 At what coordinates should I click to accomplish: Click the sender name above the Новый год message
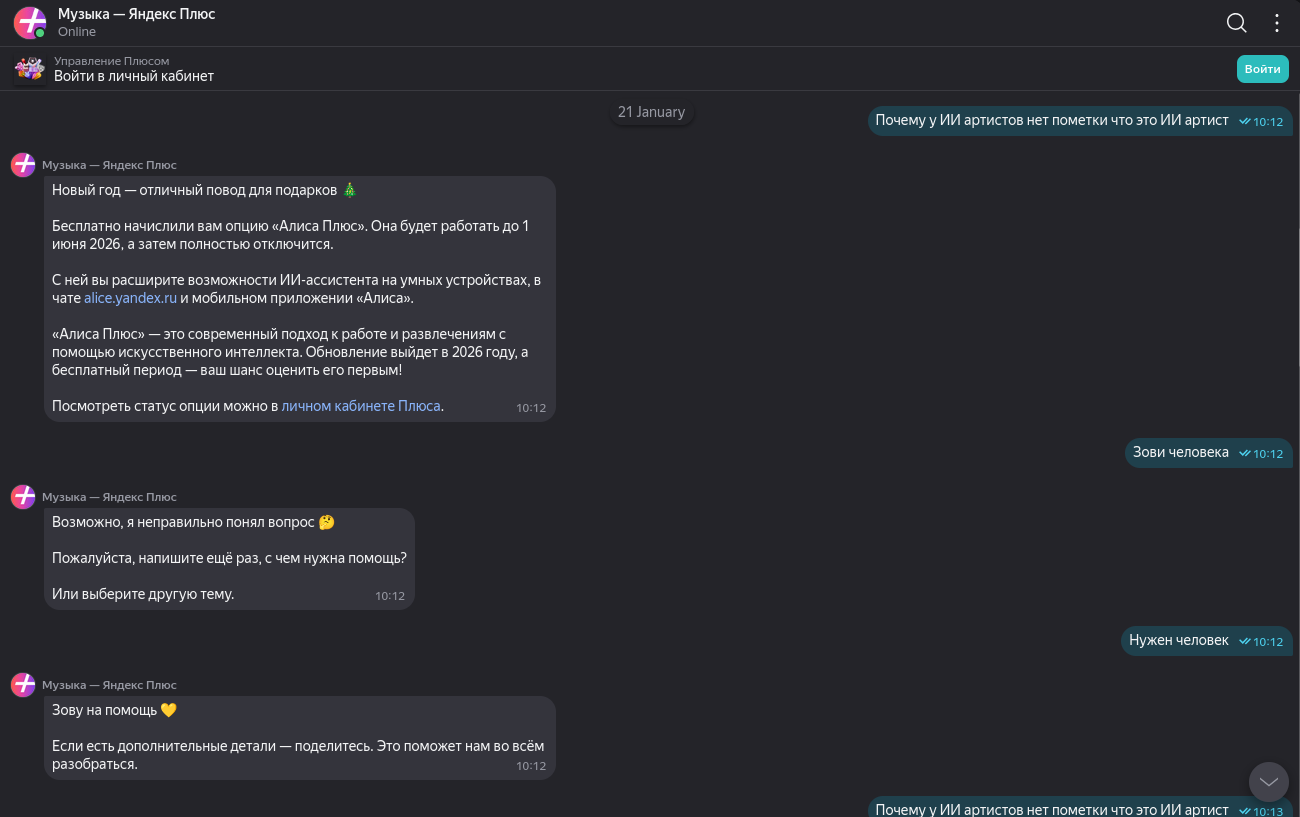coord(109,165)
